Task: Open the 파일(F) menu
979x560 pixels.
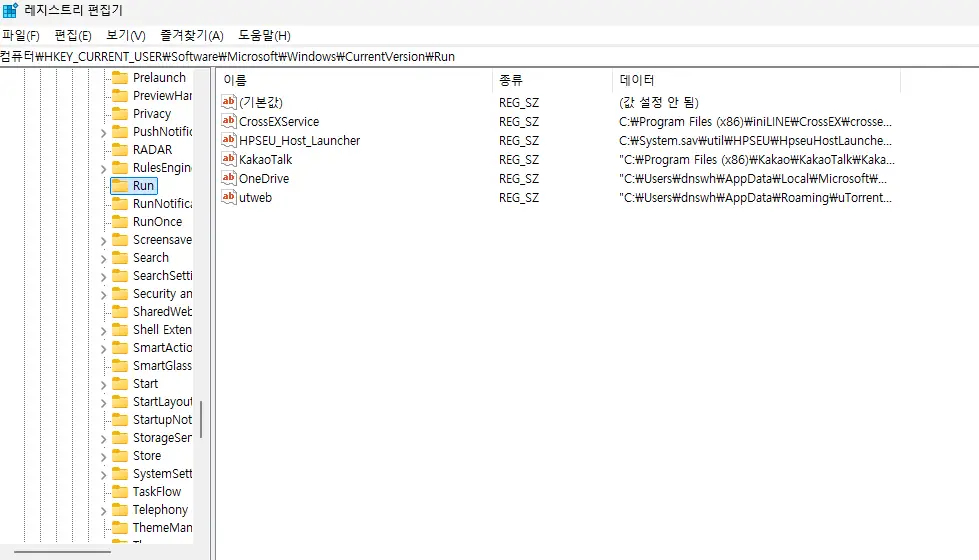Action: (x=21, y=35)
